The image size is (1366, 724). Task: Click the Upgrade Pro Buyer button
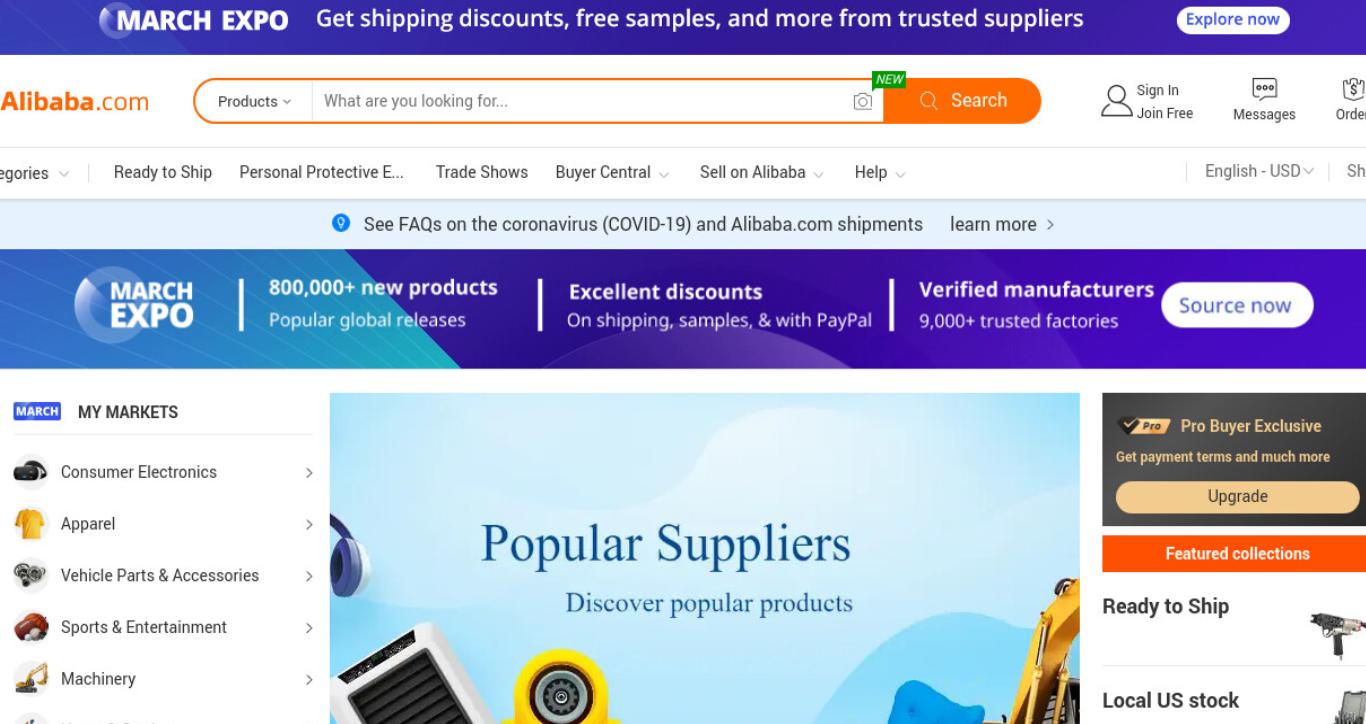pos(1238,497)
